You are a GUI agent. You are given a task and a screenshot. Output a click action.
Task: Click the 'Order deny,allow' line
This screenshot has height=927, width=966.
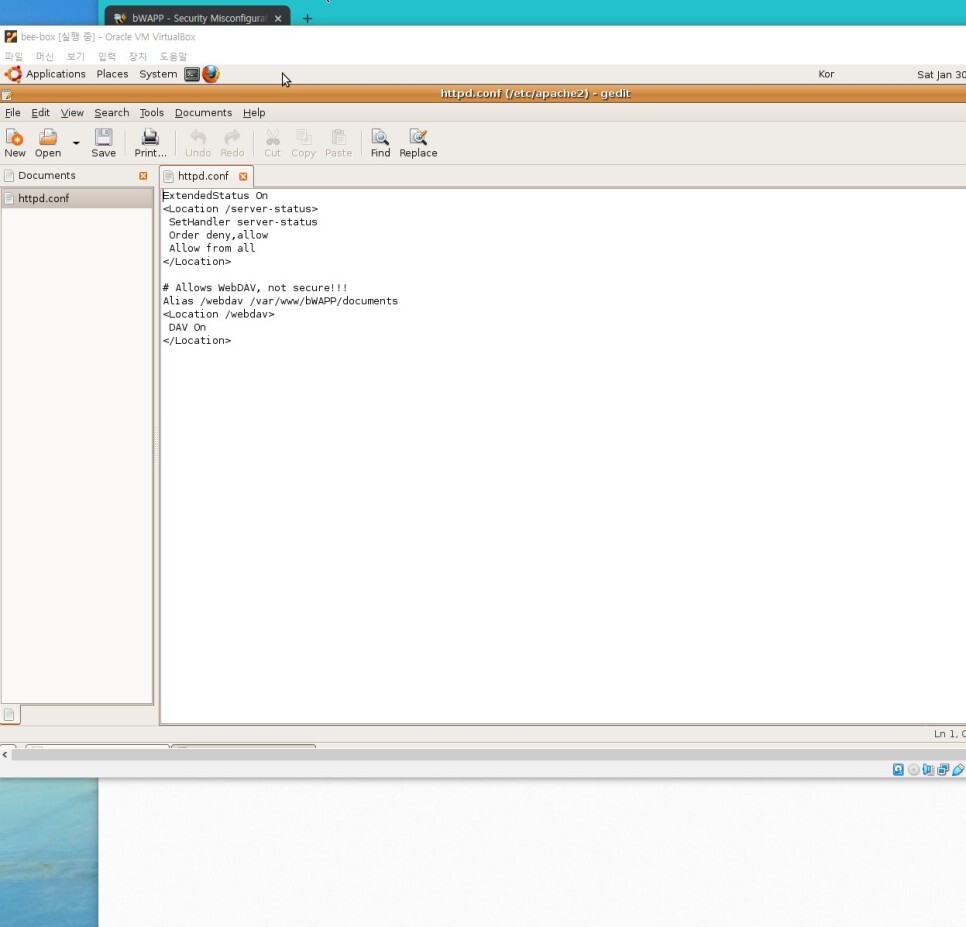click(x=218, y=235)
